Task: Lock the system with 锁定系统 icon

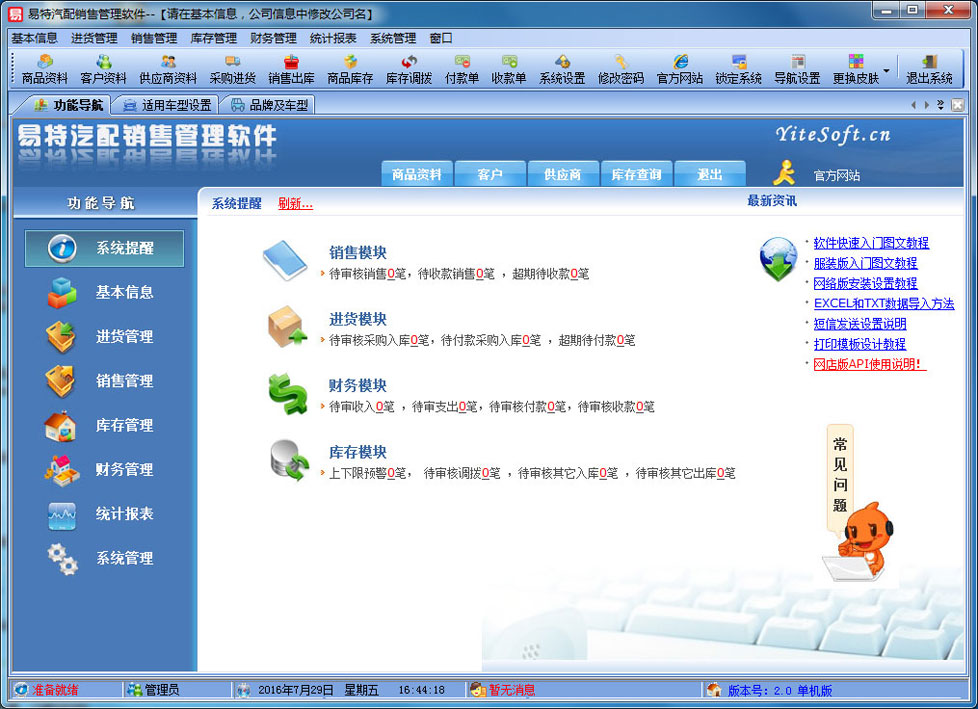Action: pos(738,70)
